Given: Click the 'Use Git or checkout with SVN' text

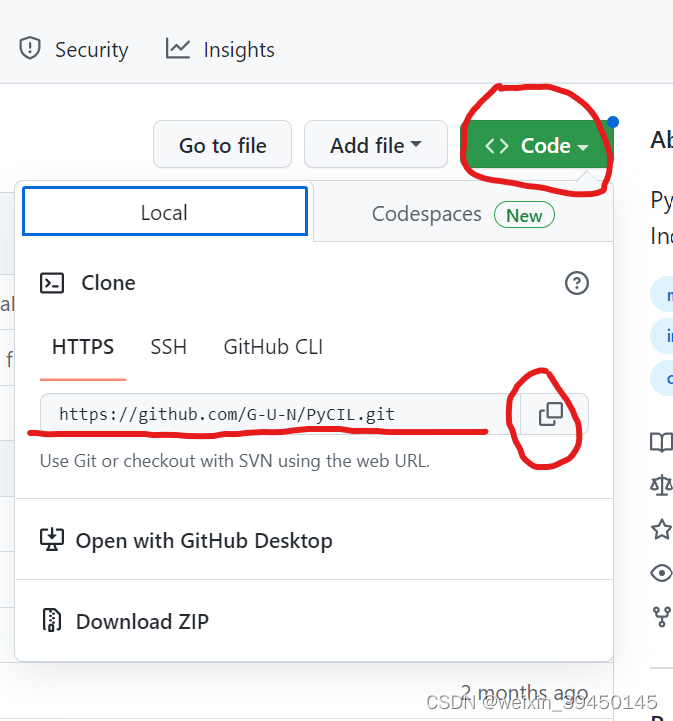Looking at the screenshot, I should pos(235,461).
